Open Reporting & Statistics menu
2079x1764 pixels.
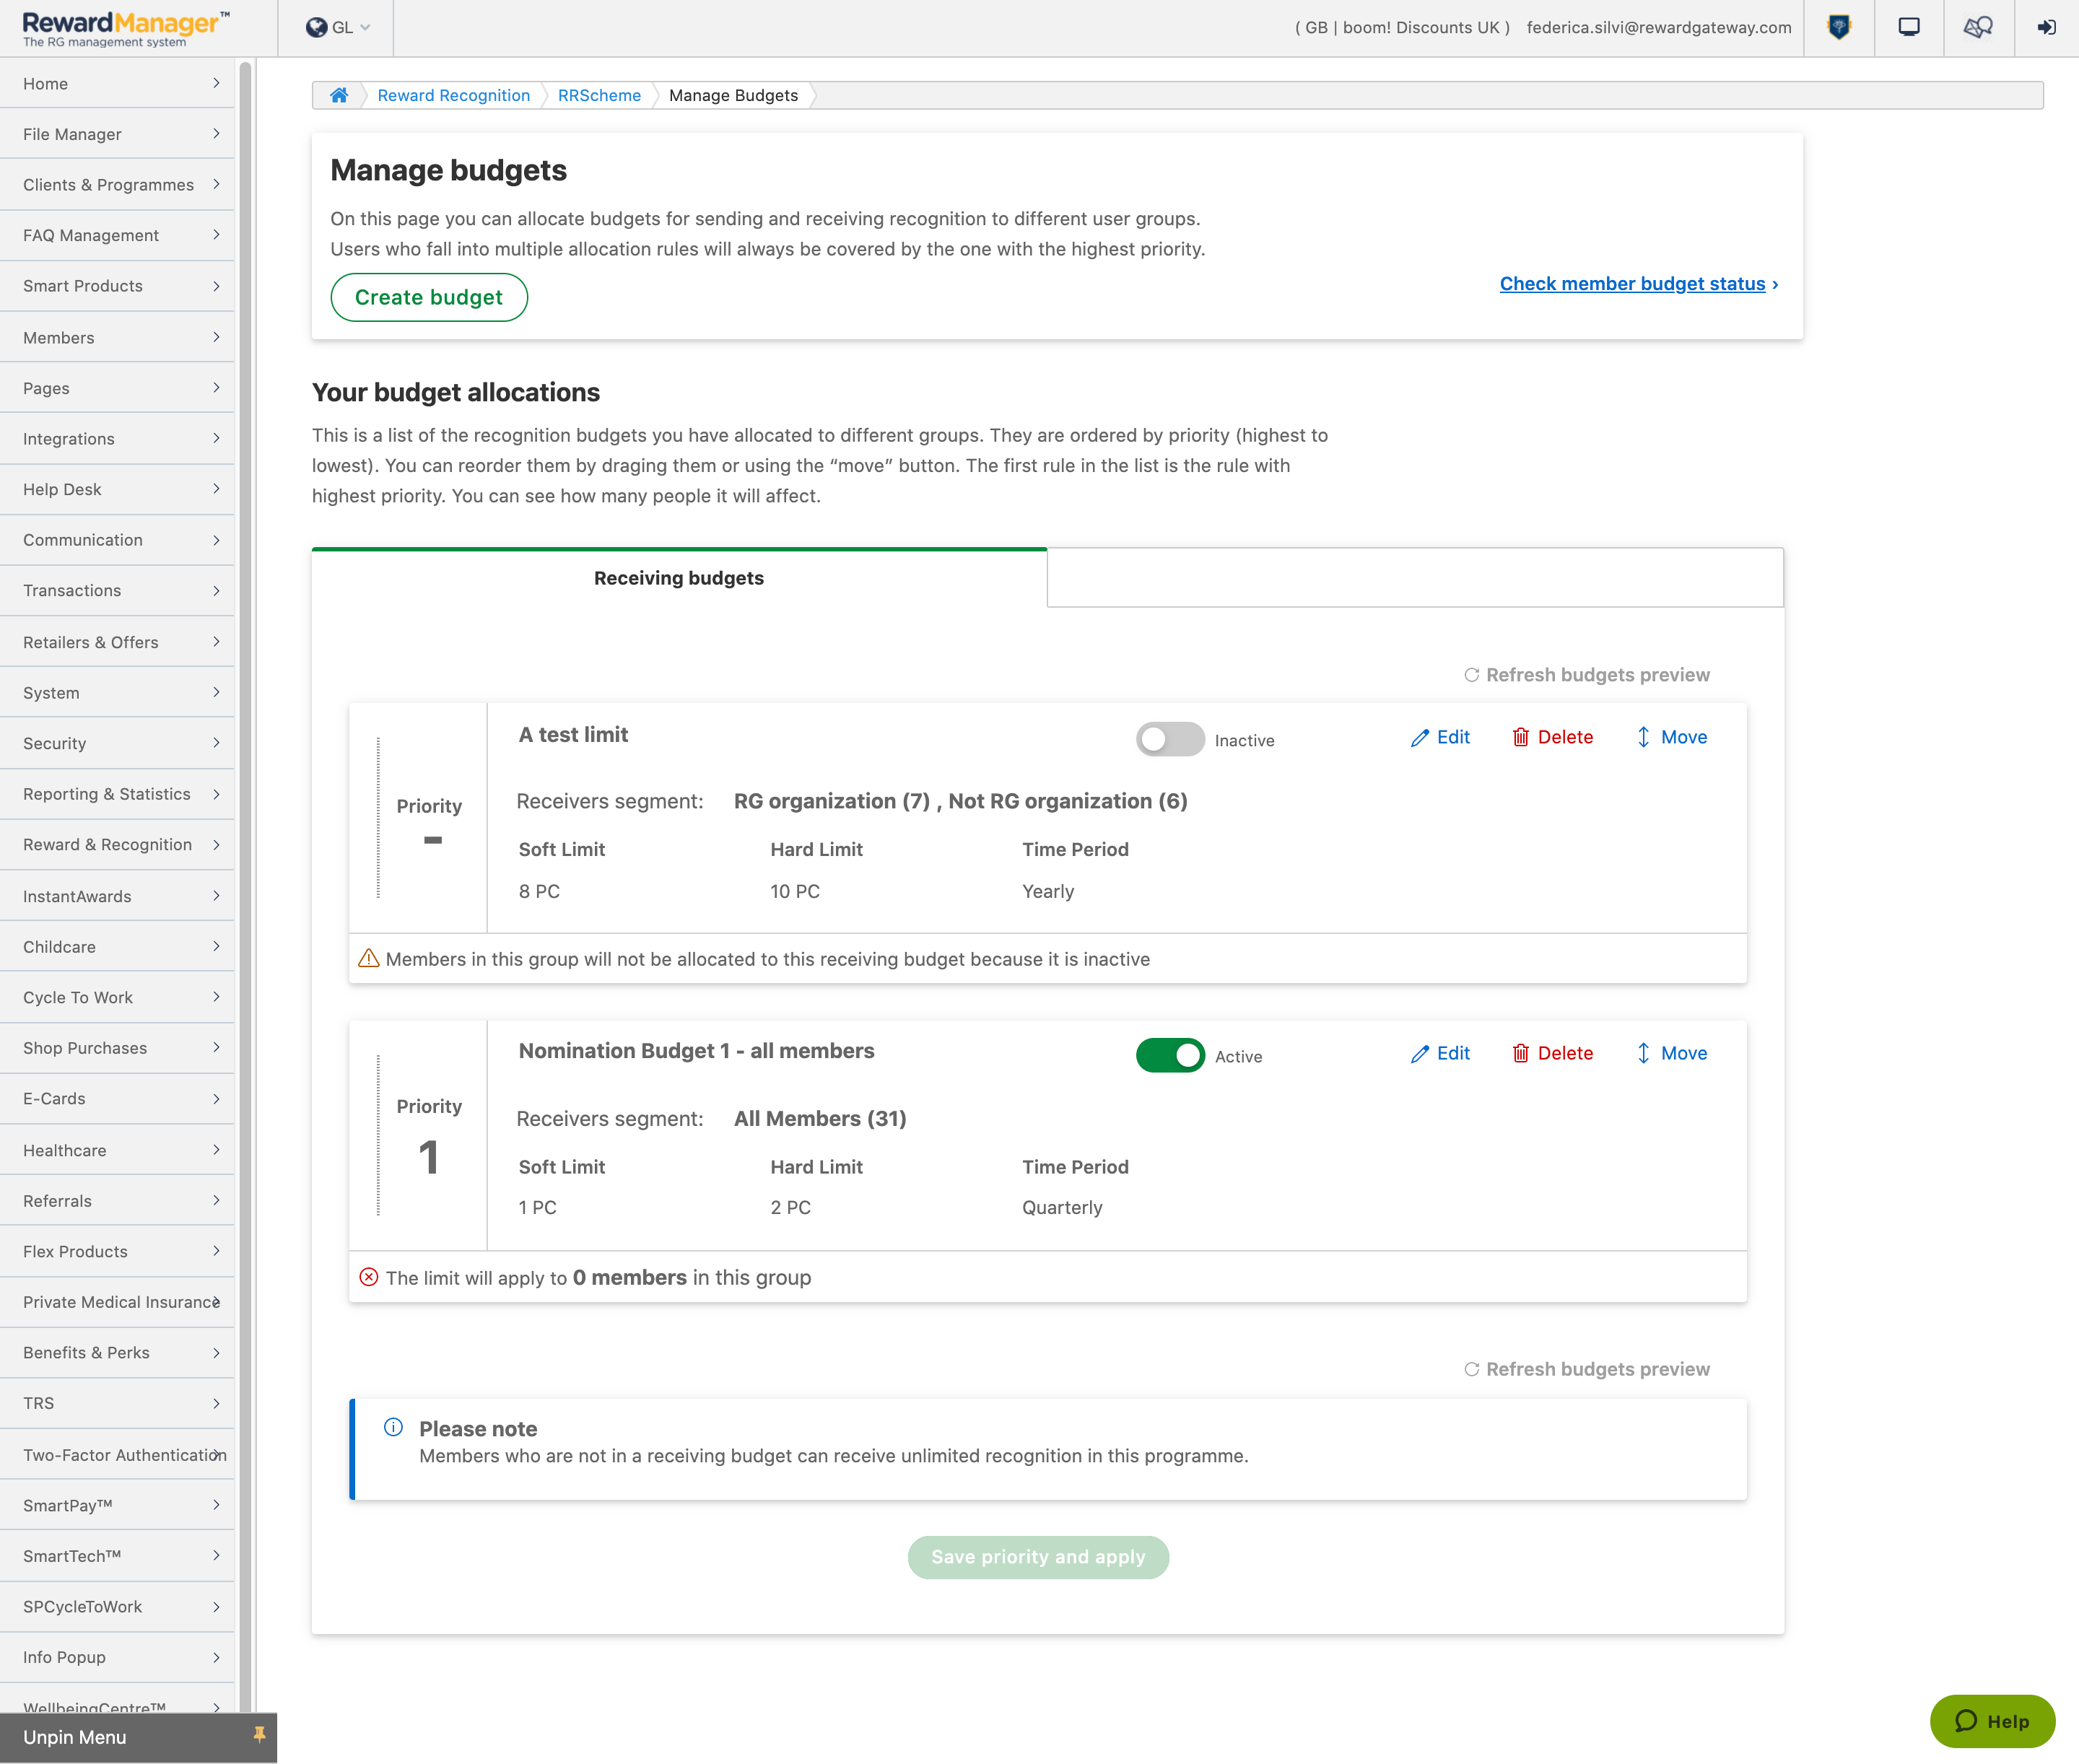(x=117, y=794)
